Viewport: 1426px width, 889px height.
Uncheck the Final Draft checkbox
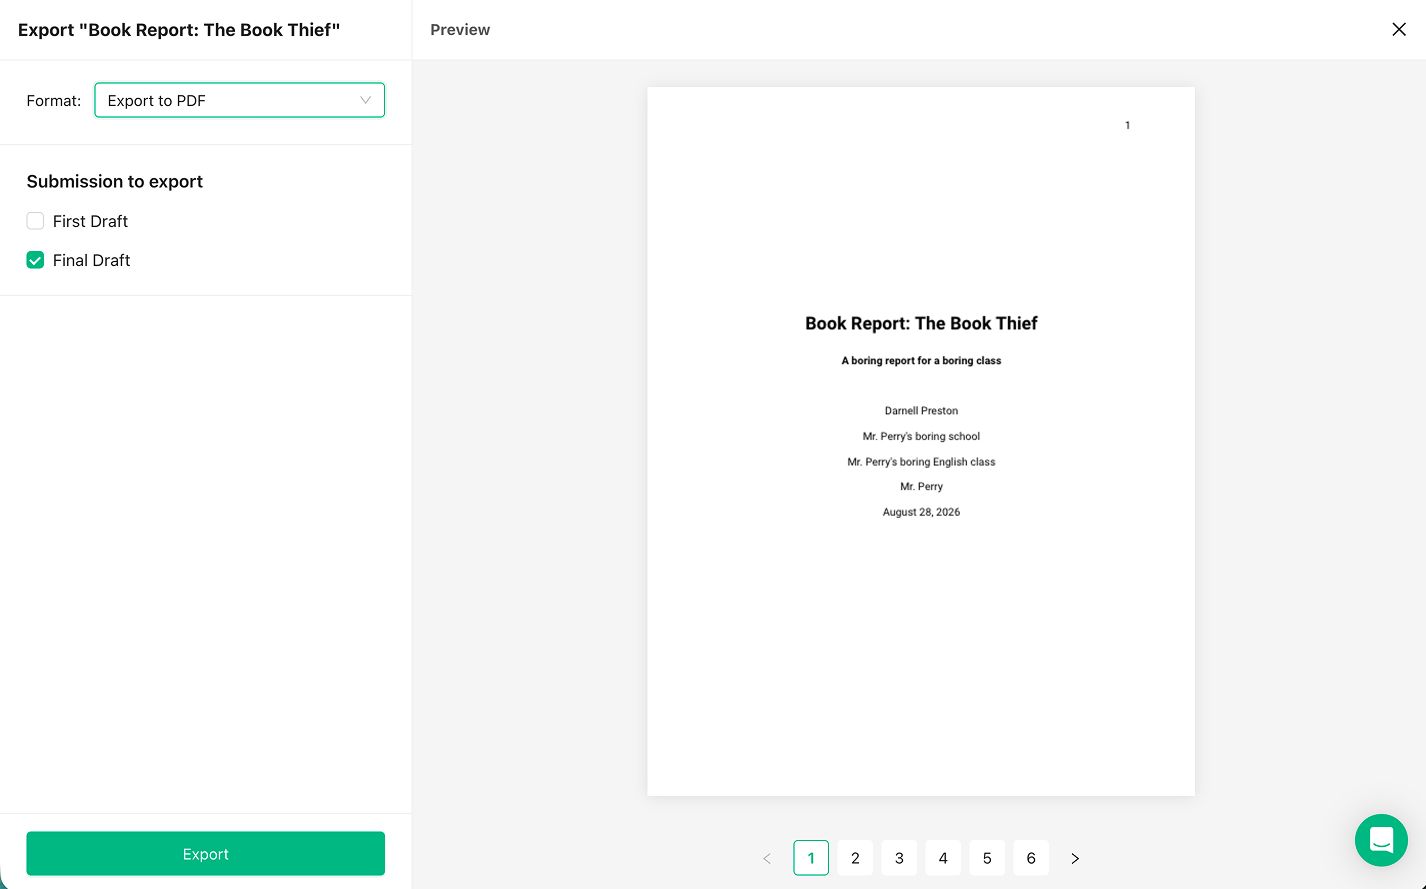click(35, 260)
